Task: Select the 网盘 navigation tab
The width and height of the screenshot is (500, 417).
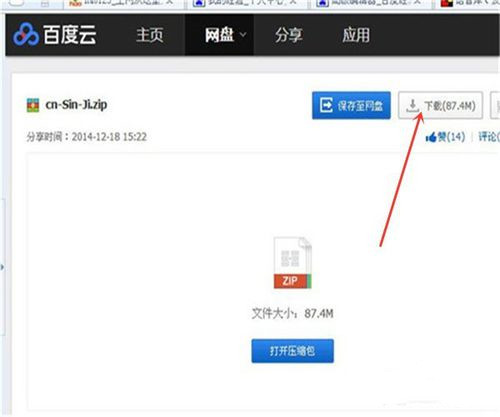Action: coord(219,35)
